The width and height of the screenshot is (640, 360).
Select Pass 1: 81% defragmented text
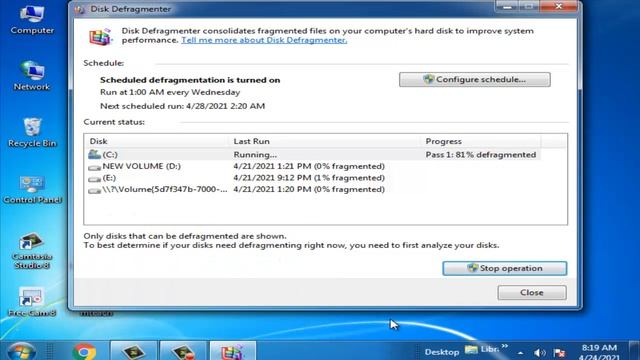(481, 155)
